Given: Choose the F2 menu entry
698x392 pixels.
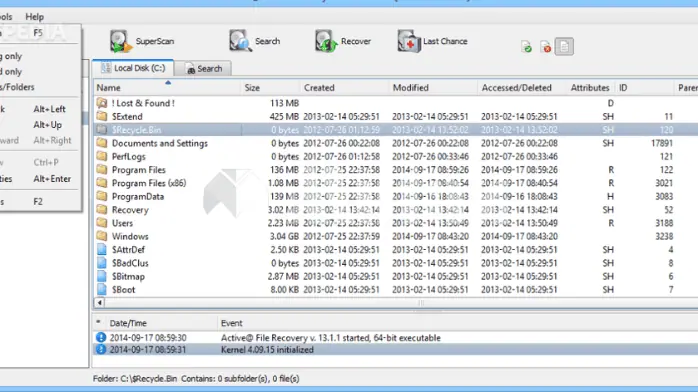Looking at the screenshot, I should pyautogui.click(x=39, y=202).
